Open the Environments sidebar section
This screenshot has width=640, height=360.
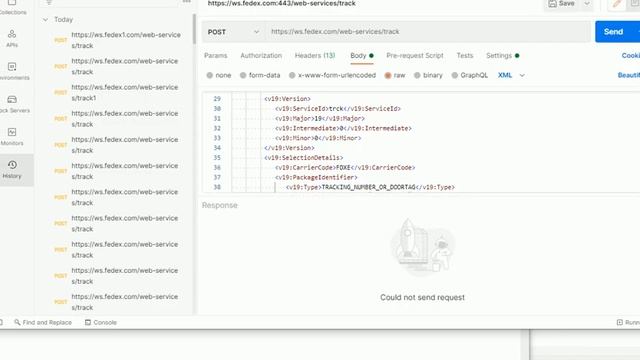pyautogui.click(x=12, y=71)
